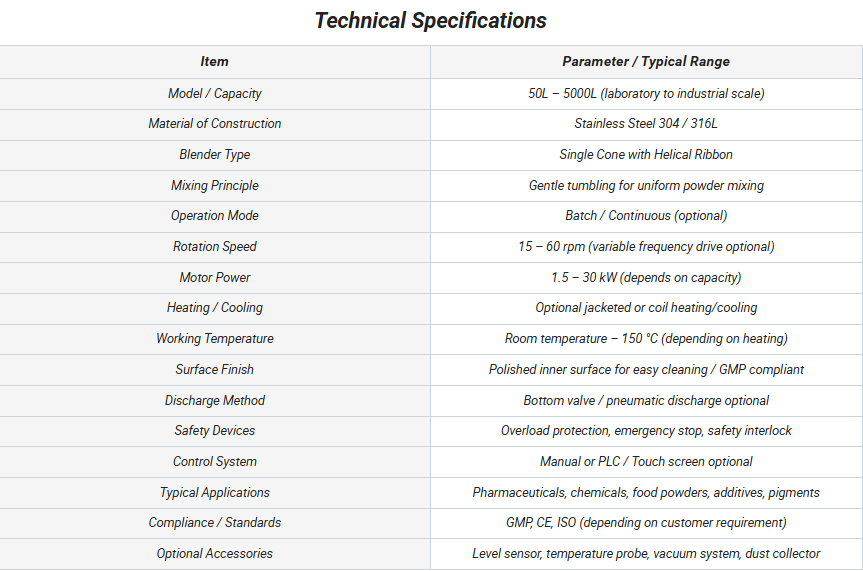Click the Surface Finish description text
Image resolution: width=863 pixels, height=571 pixels.
click(x=646, y=370)
